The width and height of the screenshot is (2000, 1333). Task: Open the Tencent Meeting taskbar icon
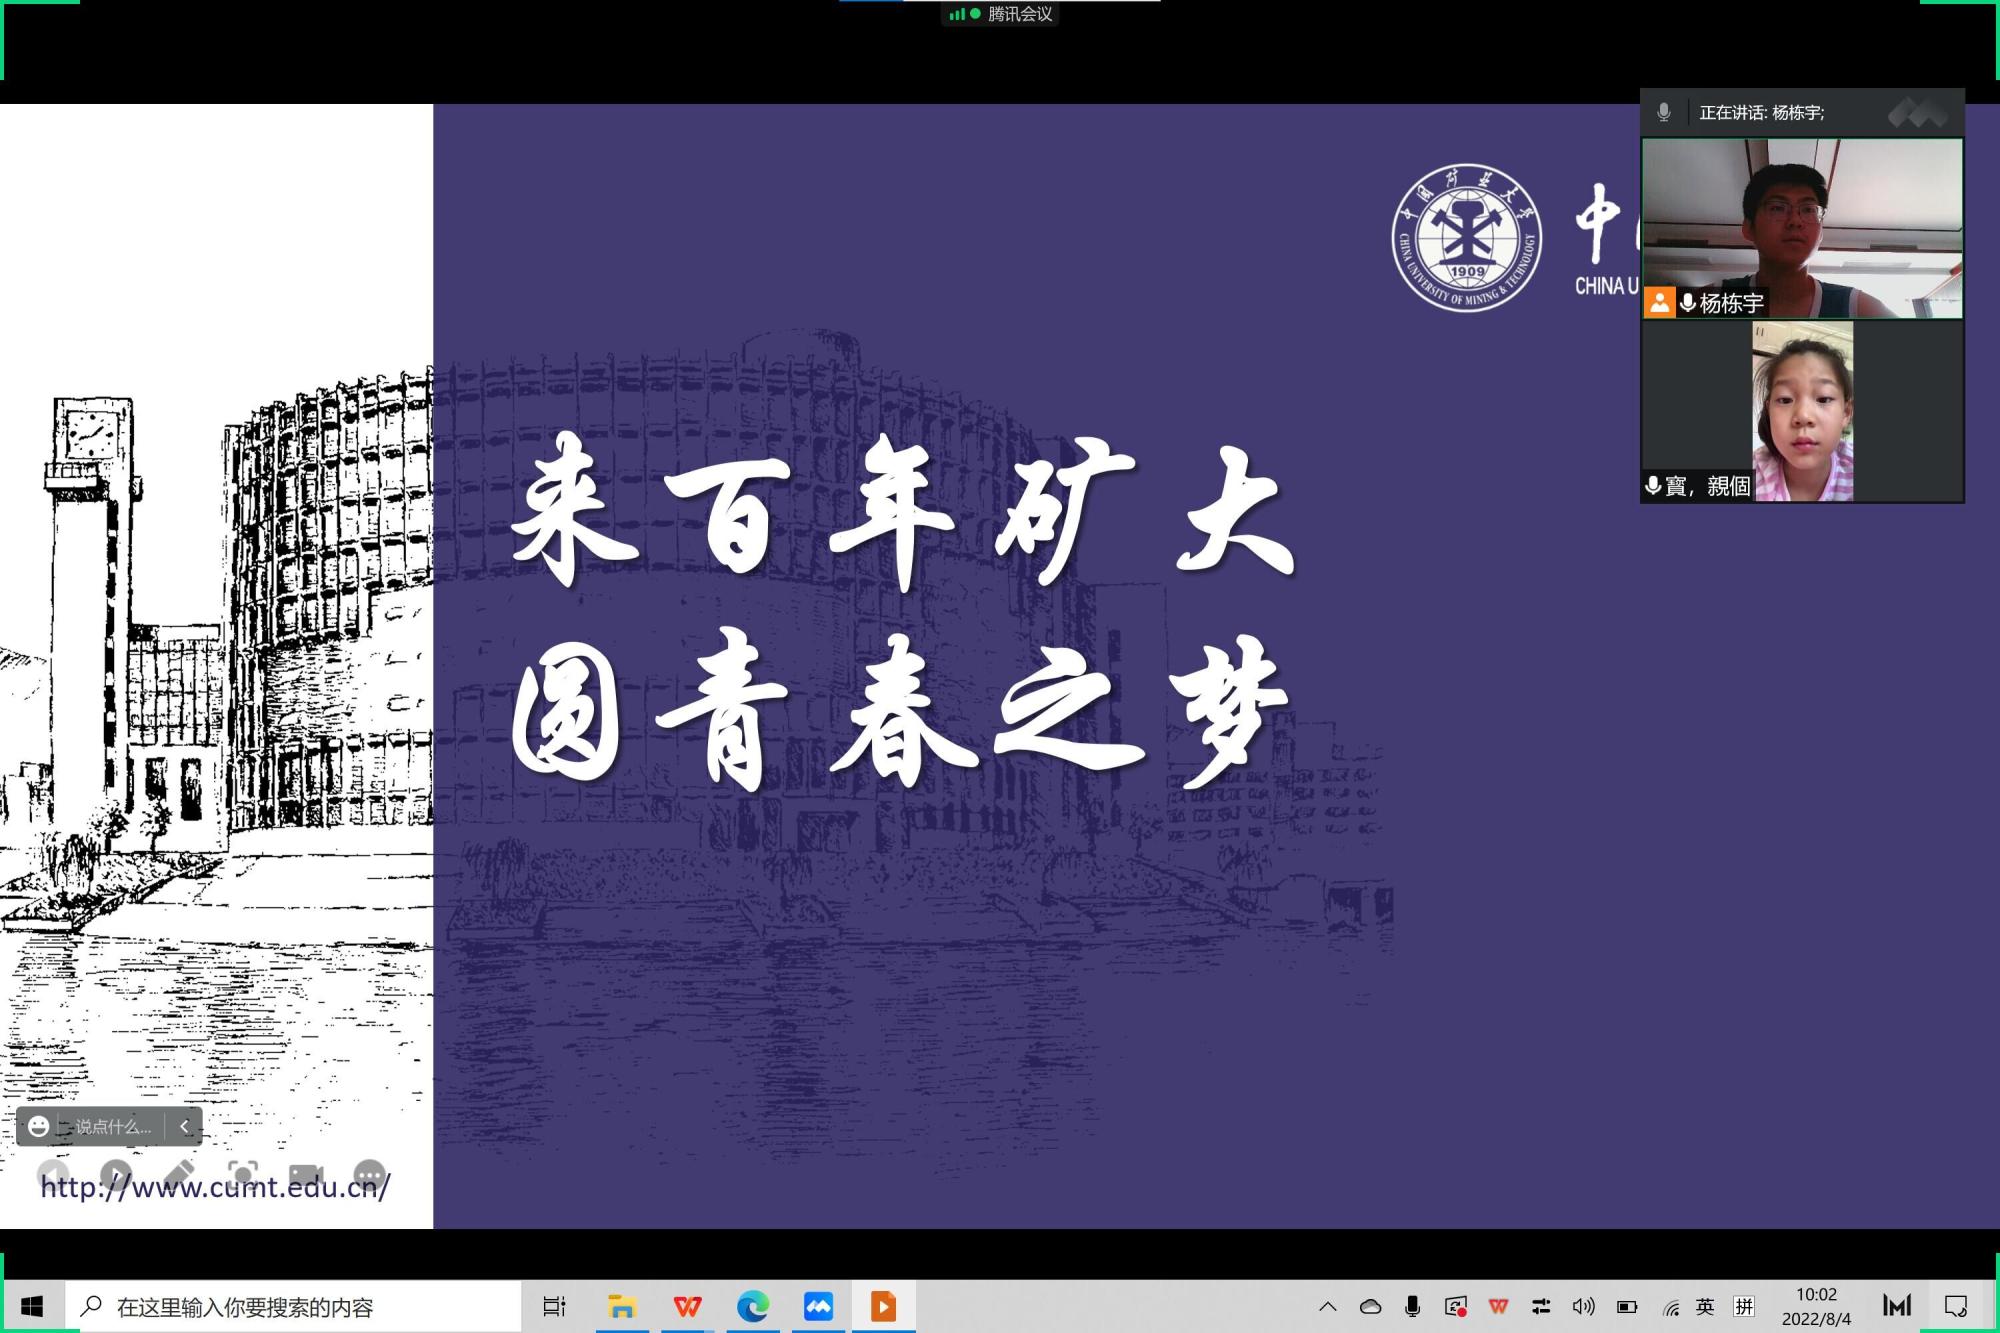[x=818, y=1306]
